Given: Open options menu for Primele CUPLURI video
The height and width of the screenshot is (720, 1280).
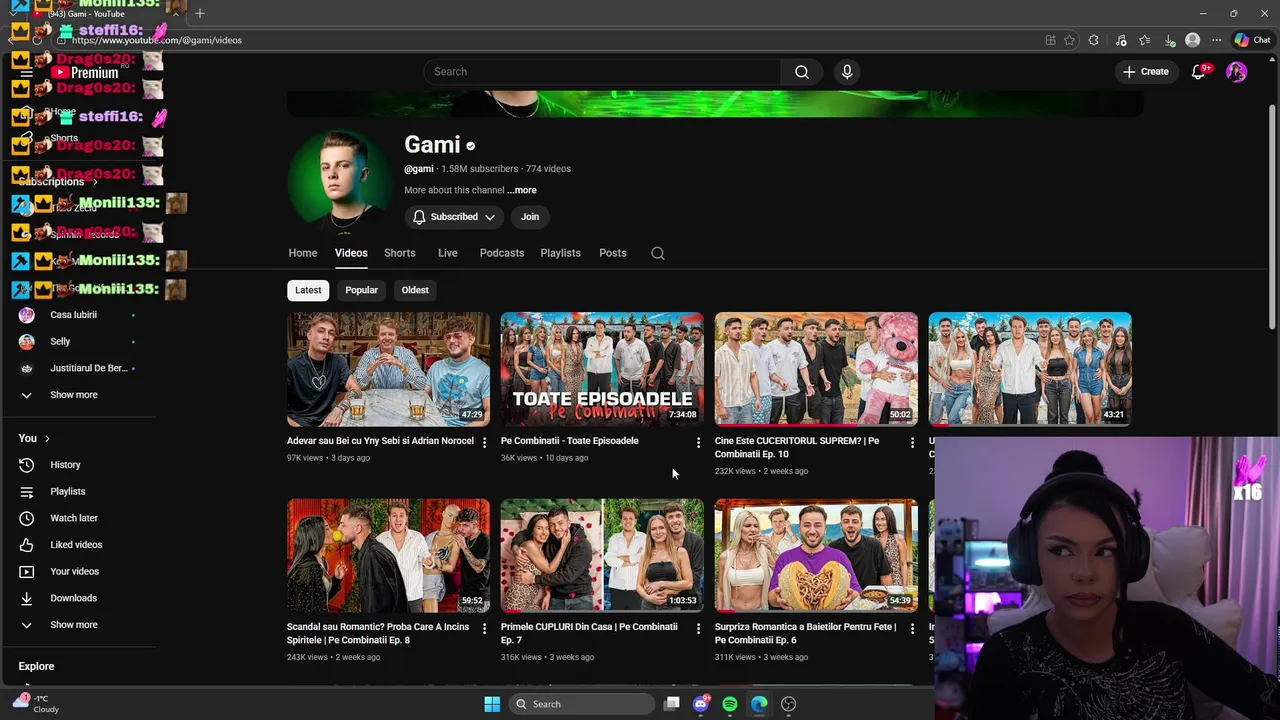Looking at the screenshot, I should (x=698, y=629).
